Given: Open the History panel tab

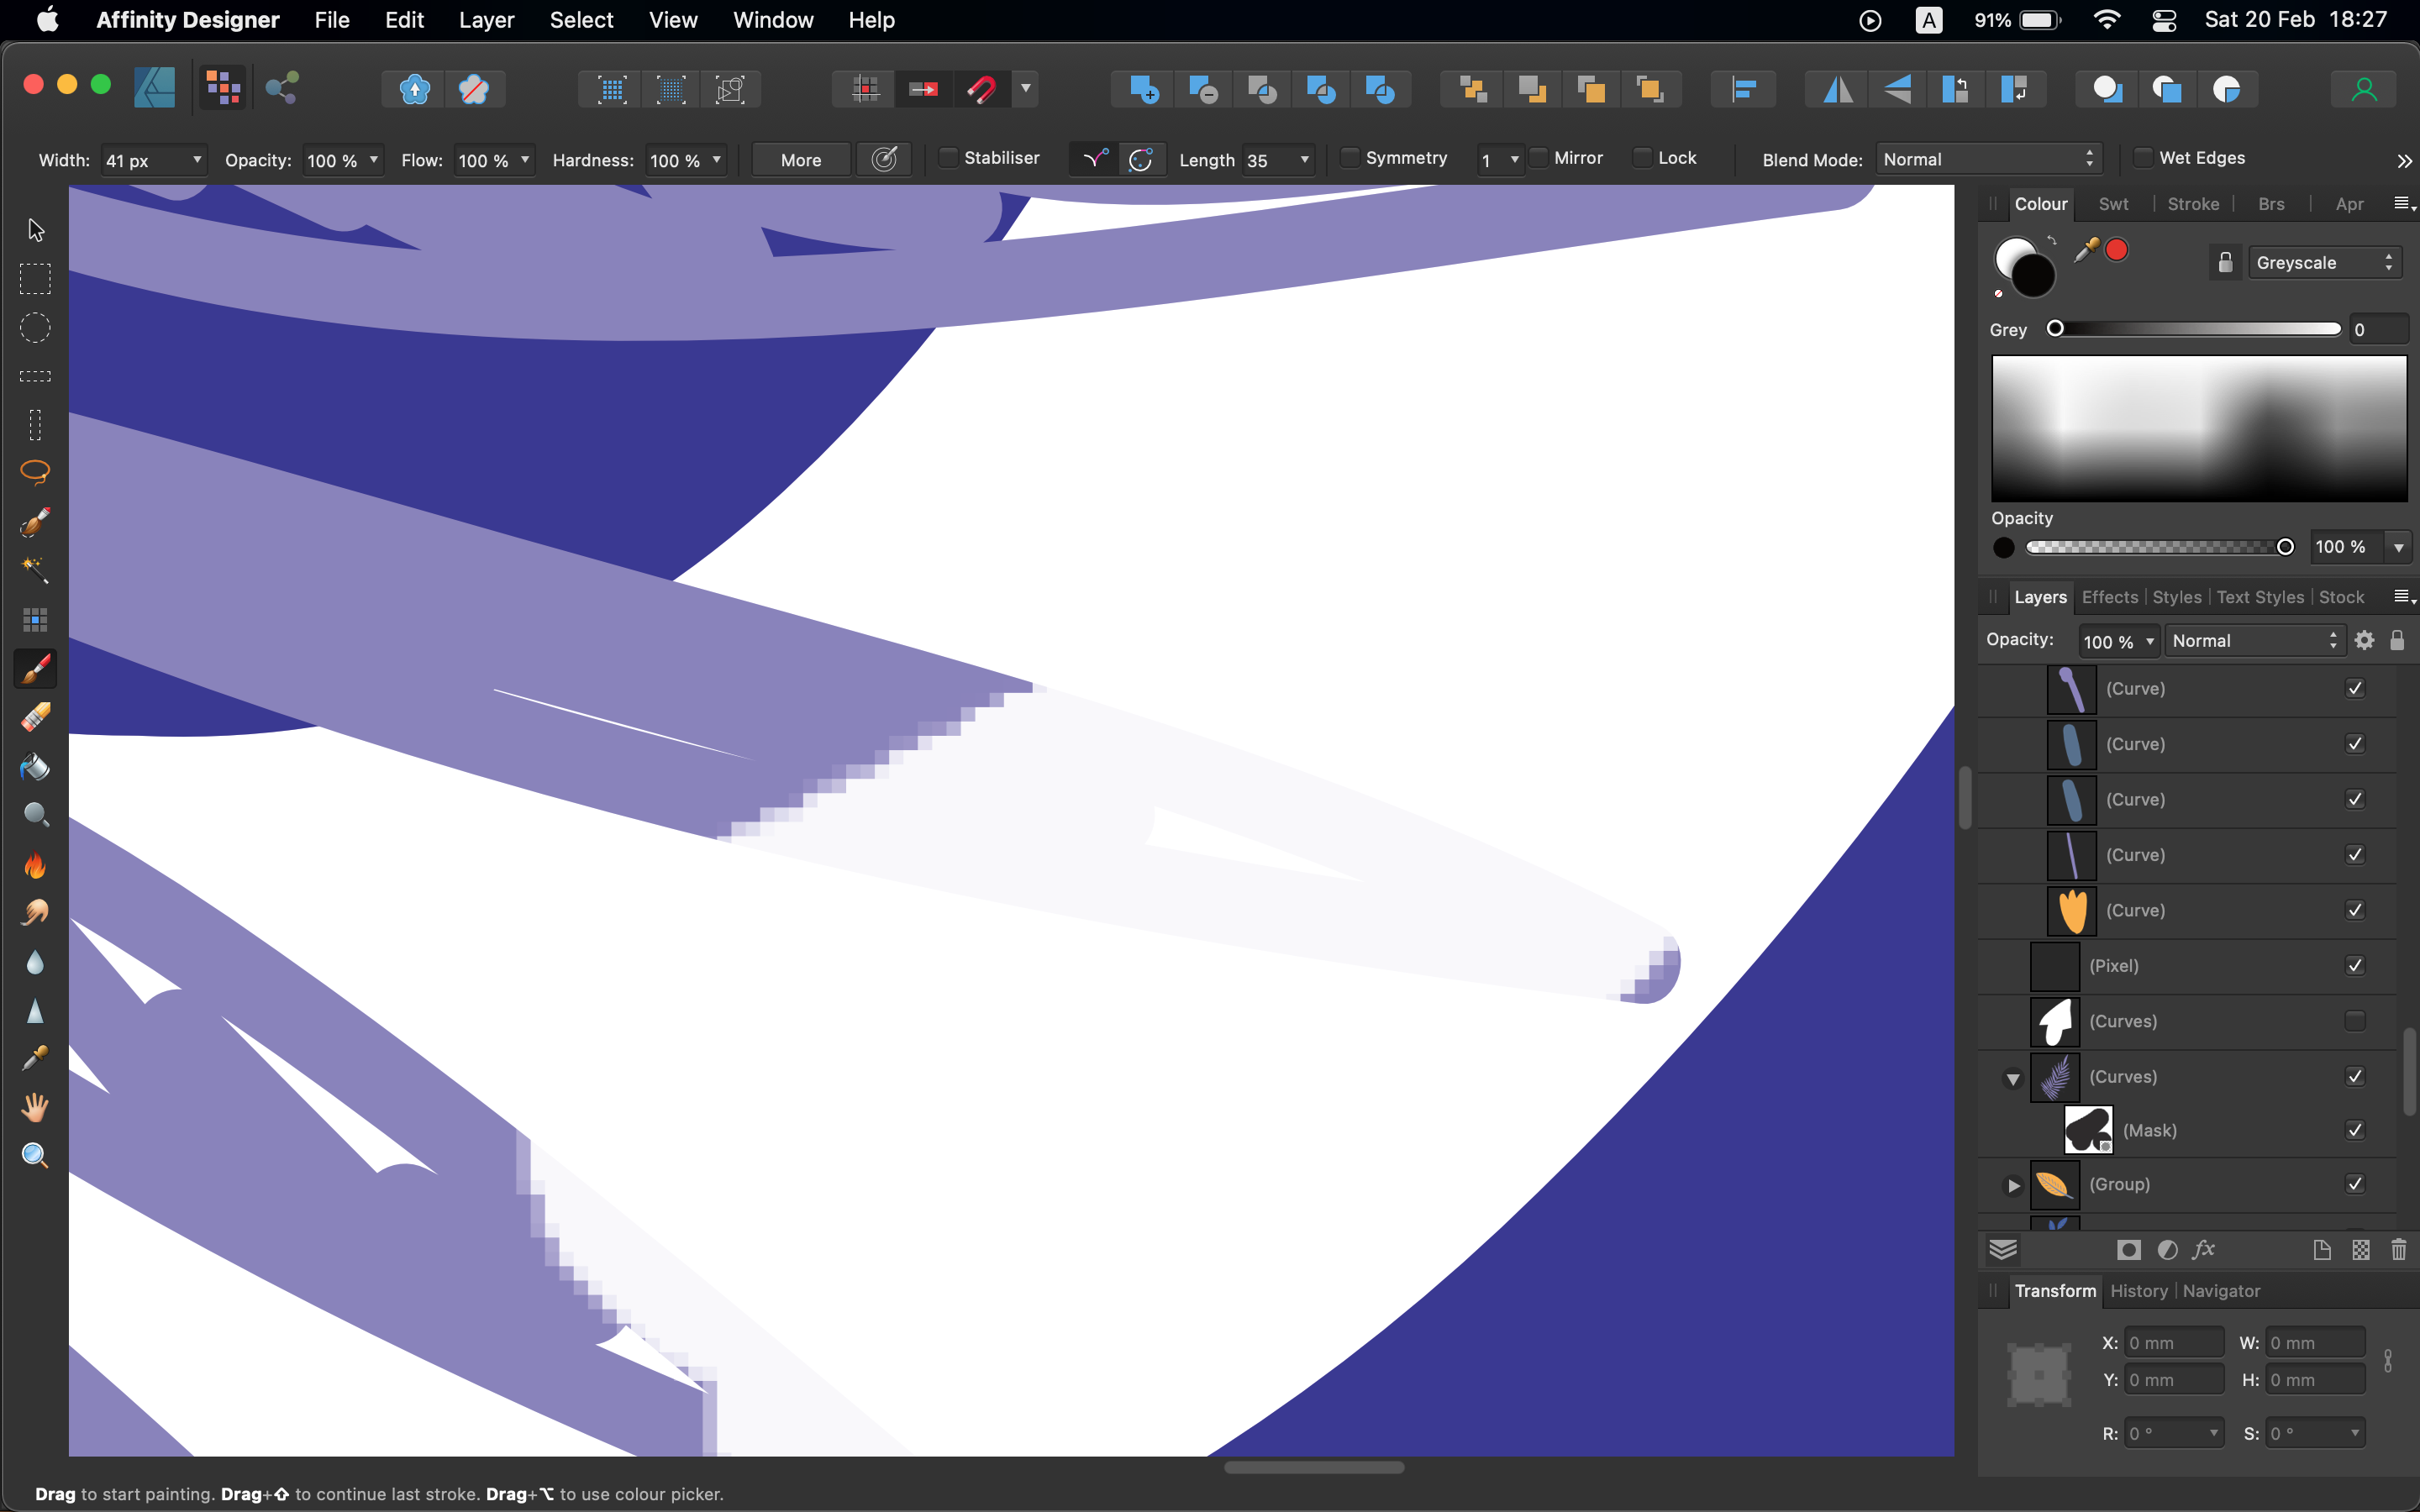Looking at the screenshot, I should pyautogui.click(x=2138, y=1291).
